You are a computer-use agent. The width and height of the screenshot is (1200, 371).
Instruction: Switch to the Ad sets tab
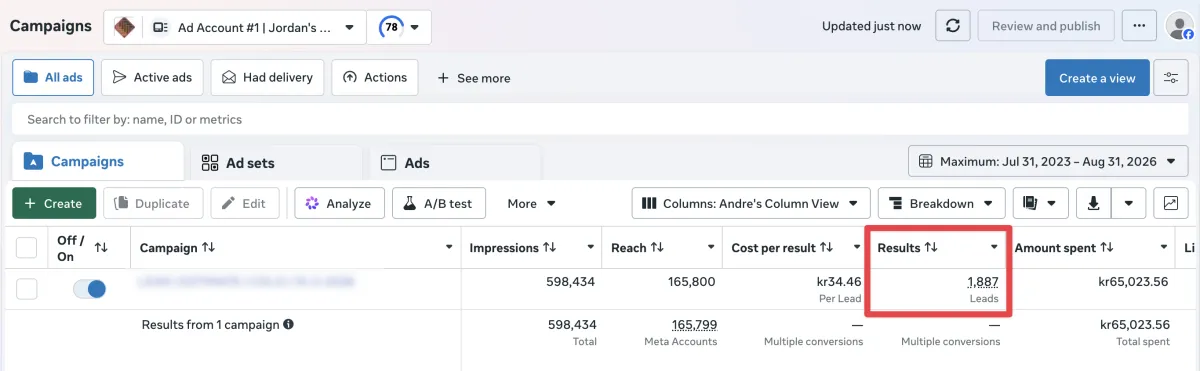coord(273,162)
